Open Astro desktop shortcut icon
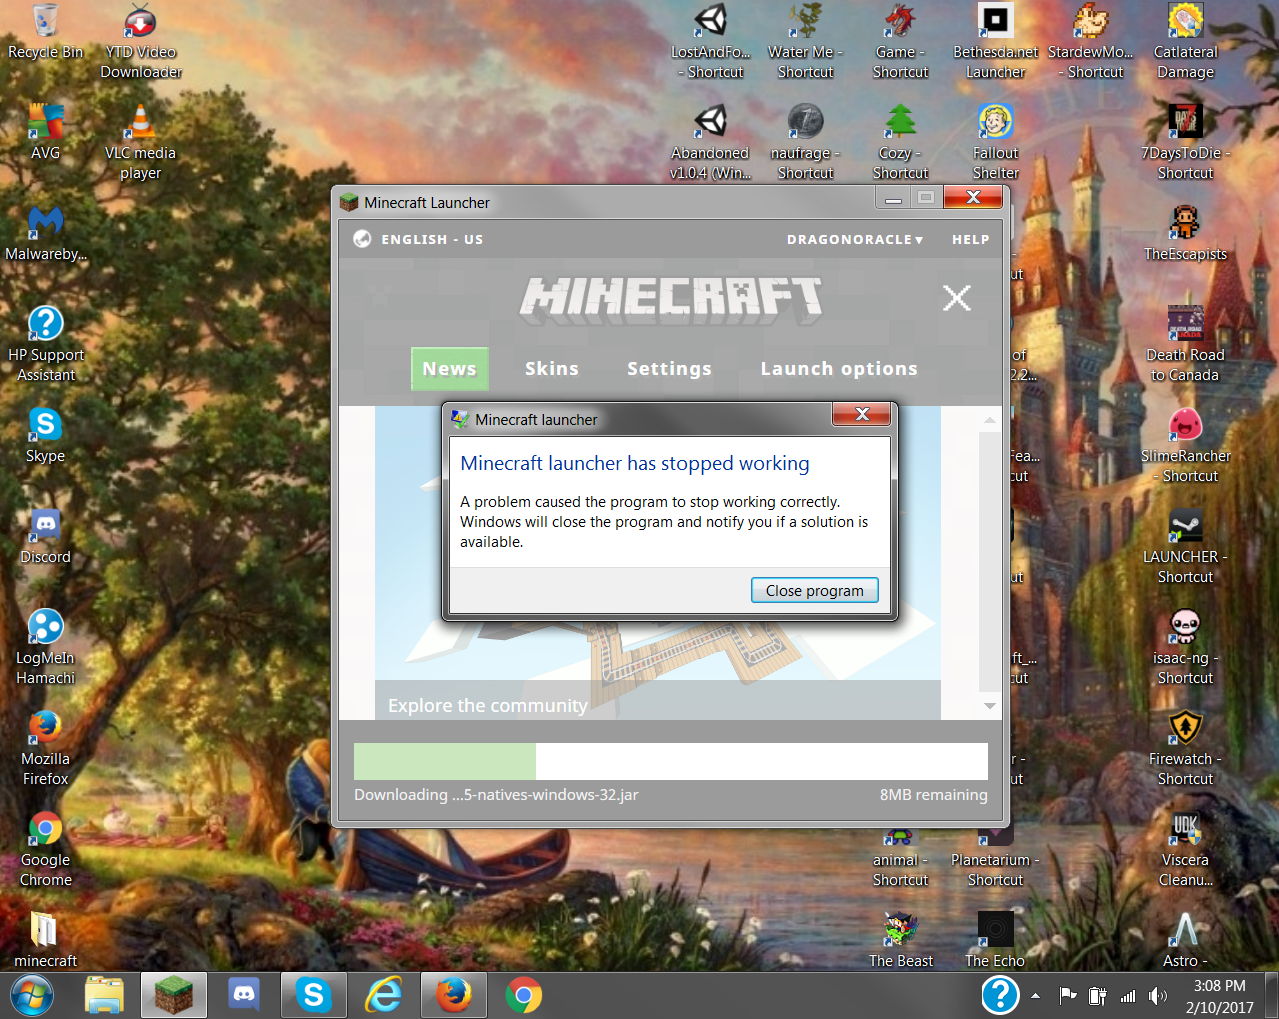The height and width of the screenshot is (1019, 1279). tap(1185, 940)
